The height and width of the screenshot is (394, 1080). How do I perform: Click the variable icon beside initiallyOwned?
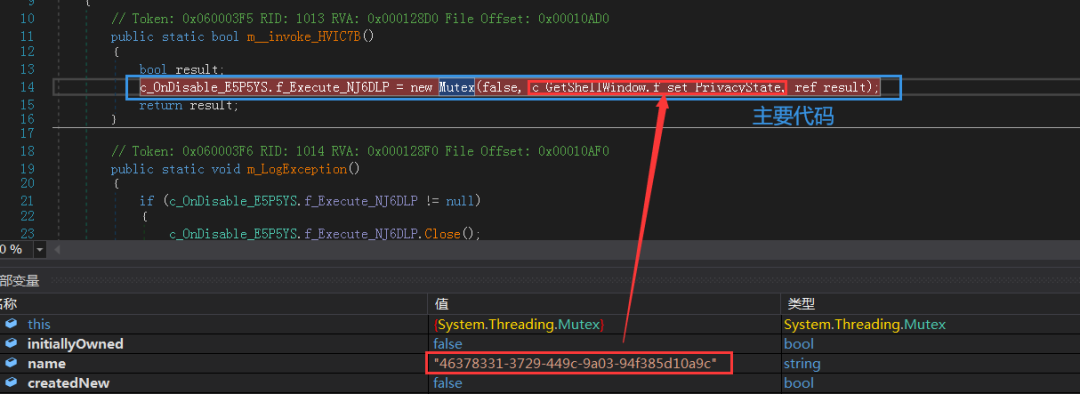click(10, 344)
